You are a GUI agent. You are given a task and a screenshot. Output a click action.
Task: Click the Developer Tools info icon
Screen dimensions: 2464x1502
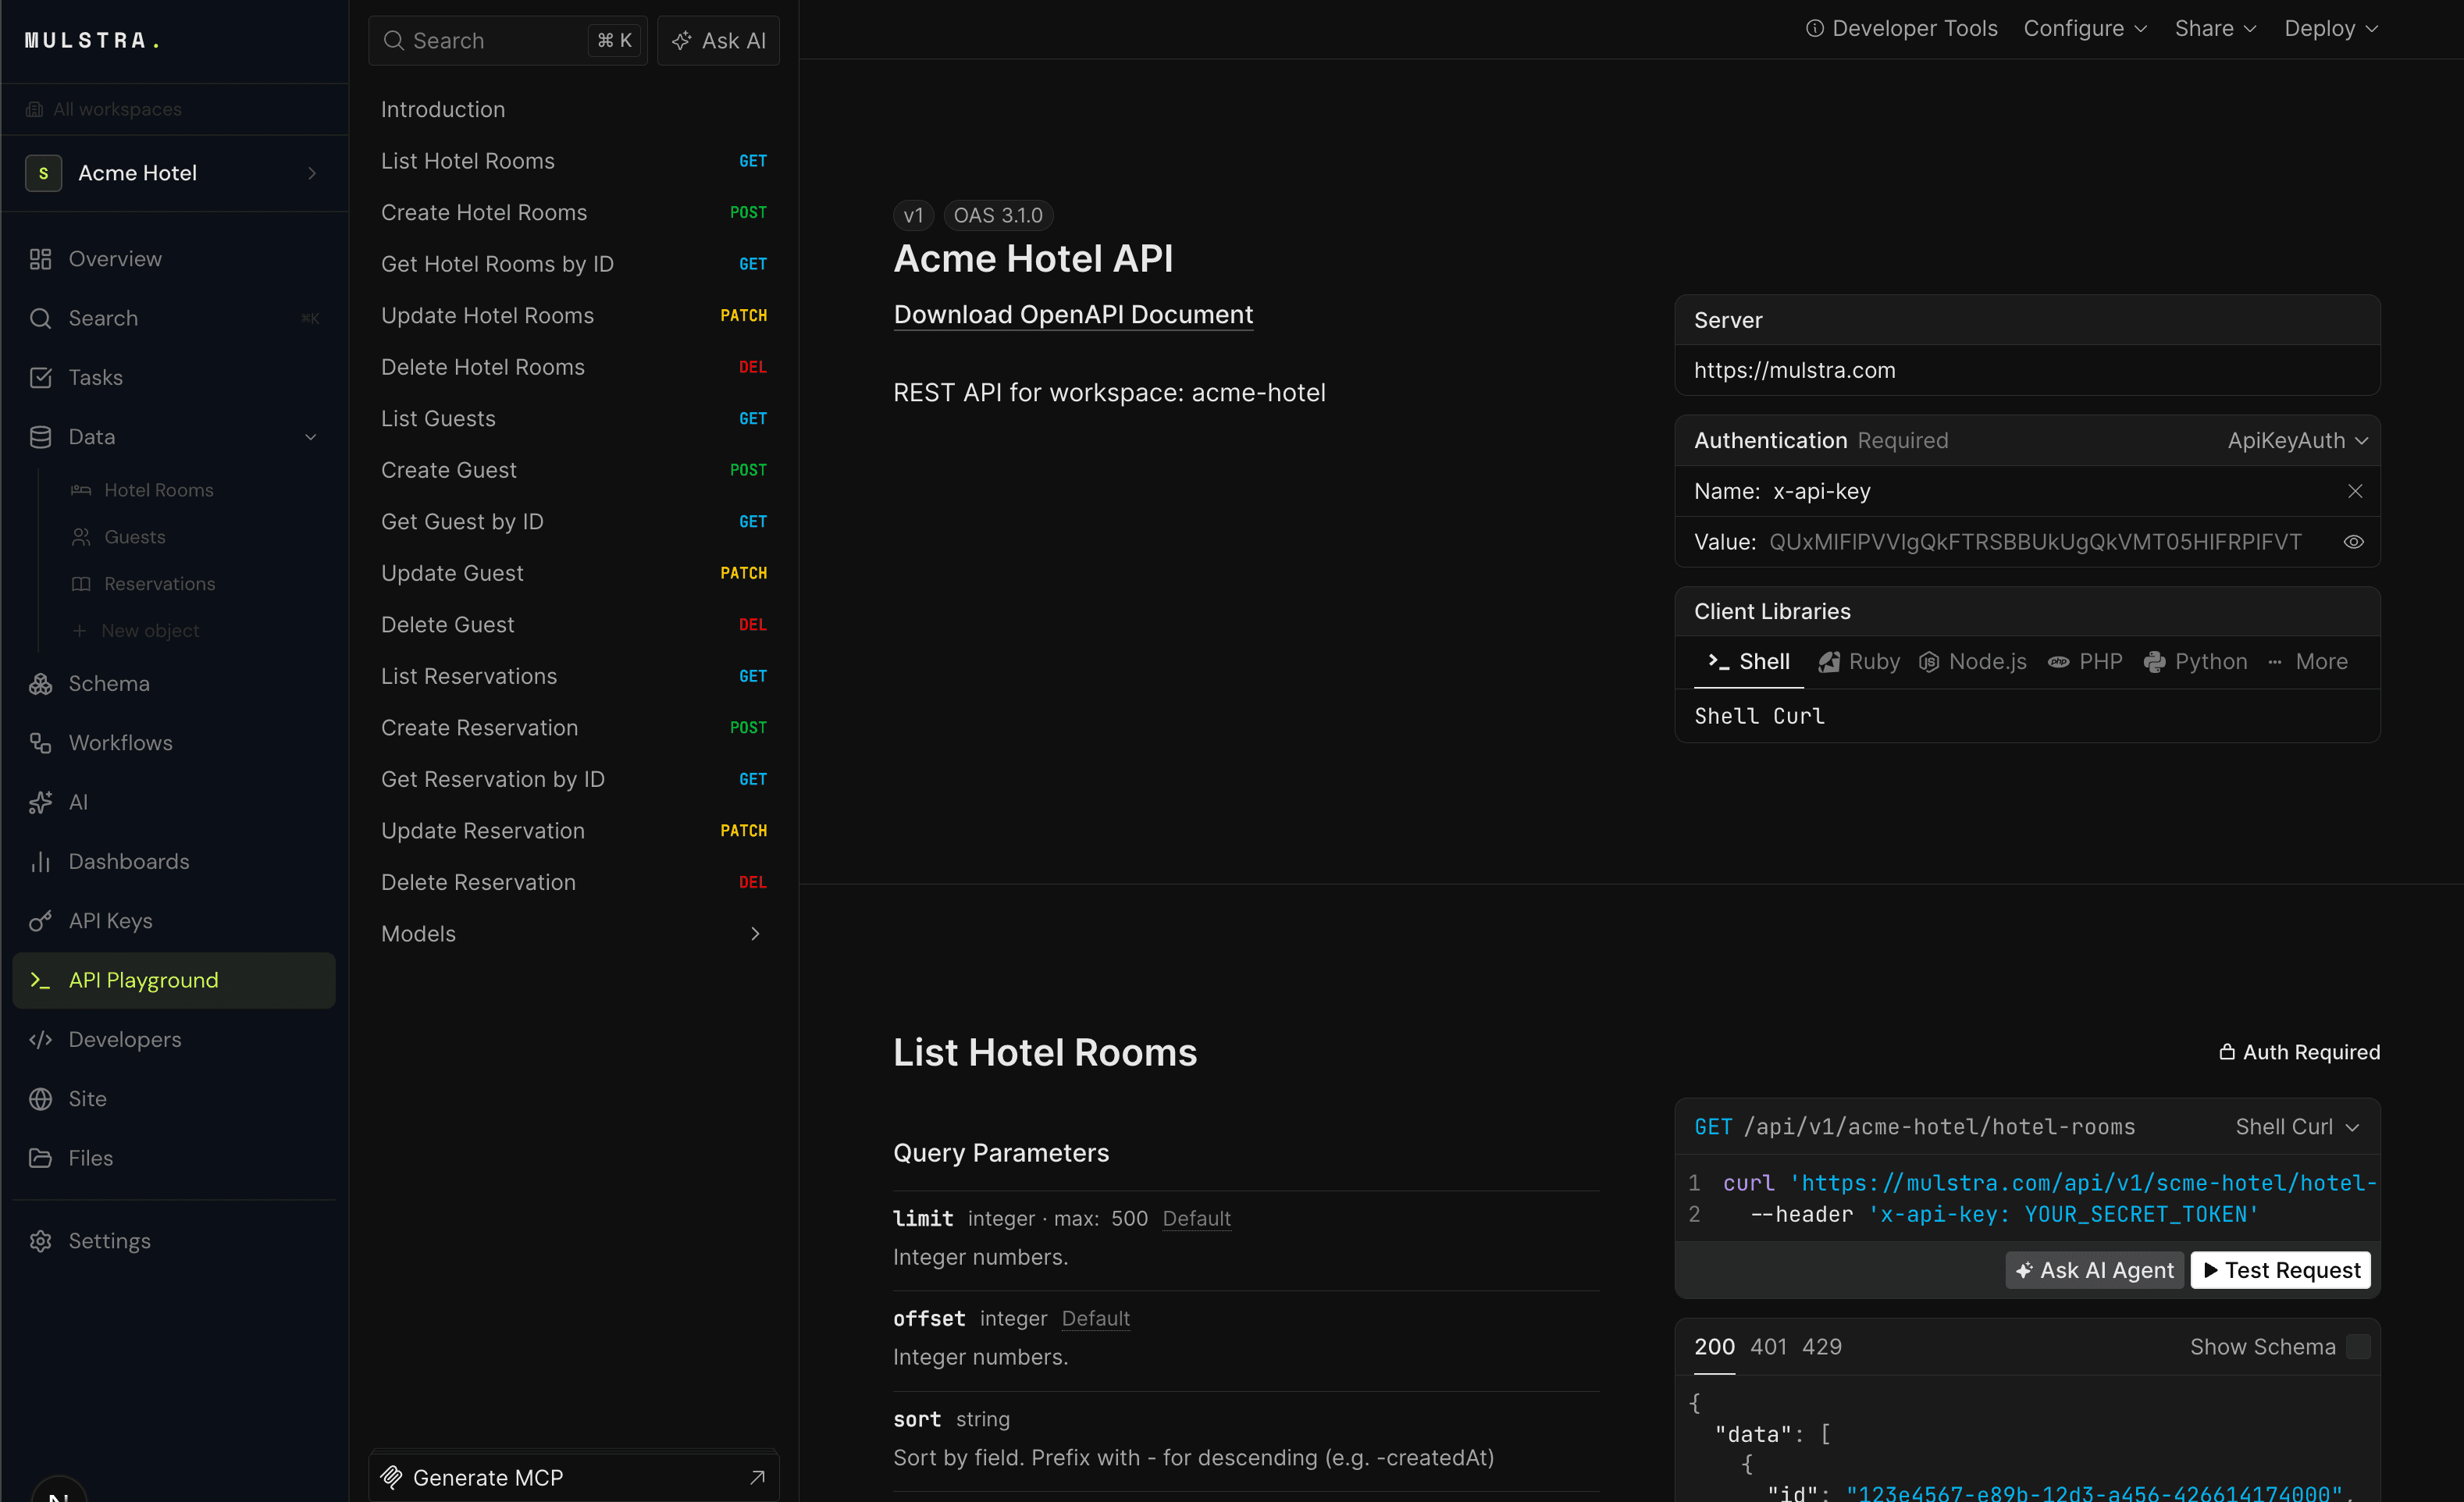tap(1814, 28)
